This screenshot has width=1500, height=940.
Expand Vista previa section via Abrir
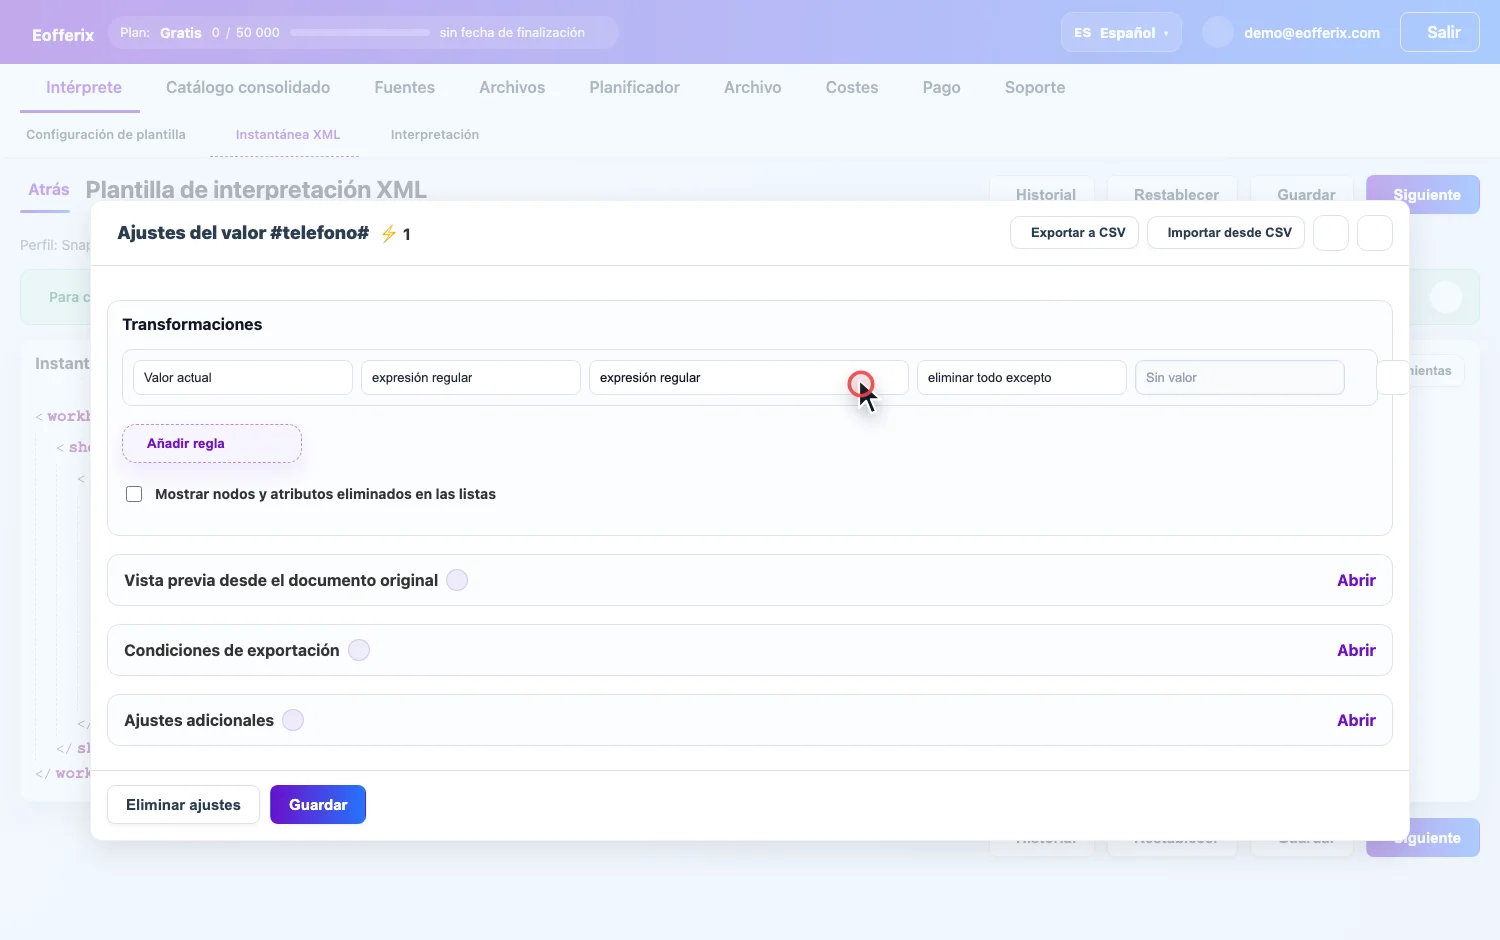(1356, 580)
